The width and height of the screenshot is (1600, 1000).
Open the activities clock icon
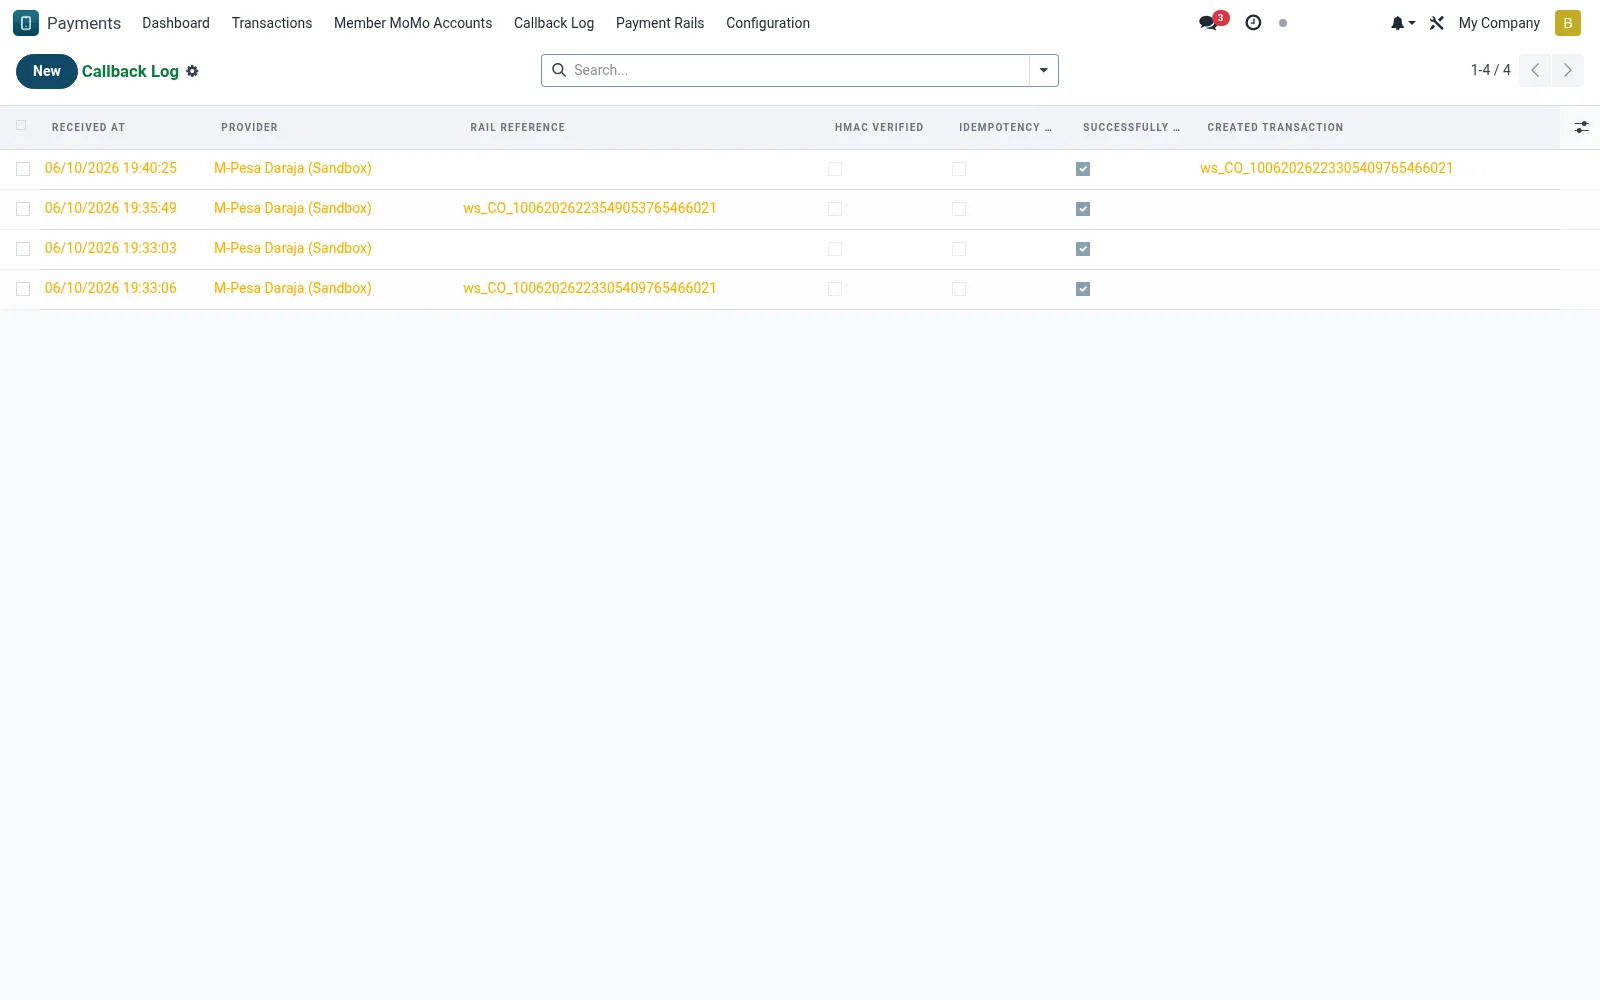point(1253,23)
